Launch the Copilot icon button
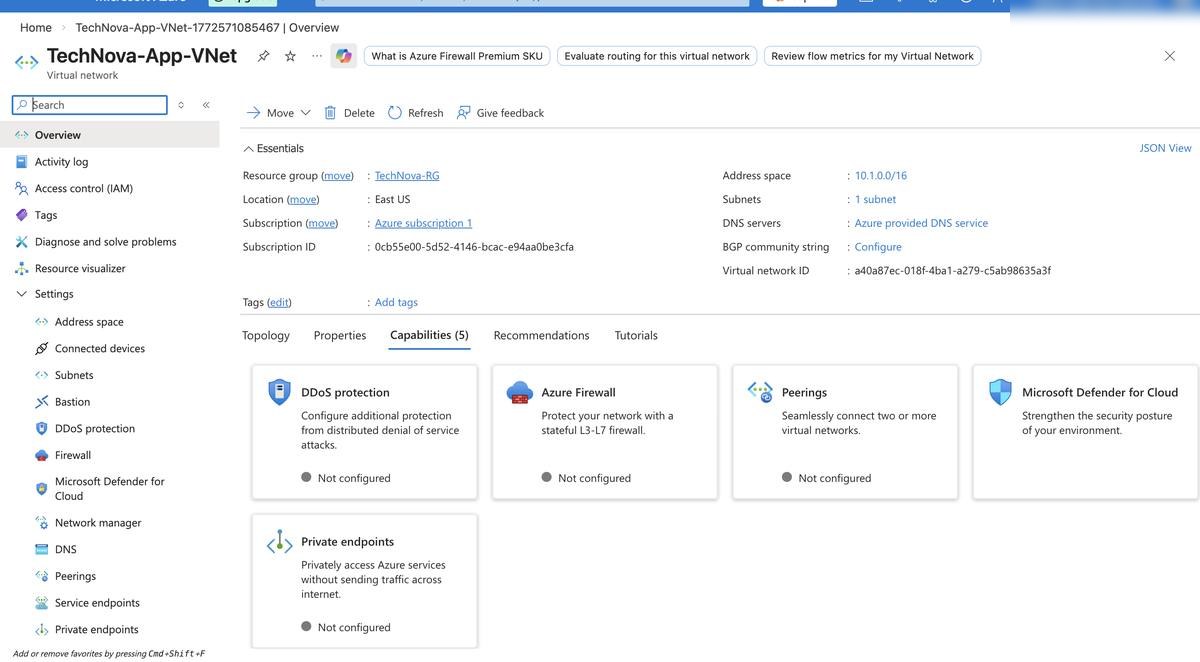Image resolution: width=1200 pixels, height=662 pixels. point(344,56)
